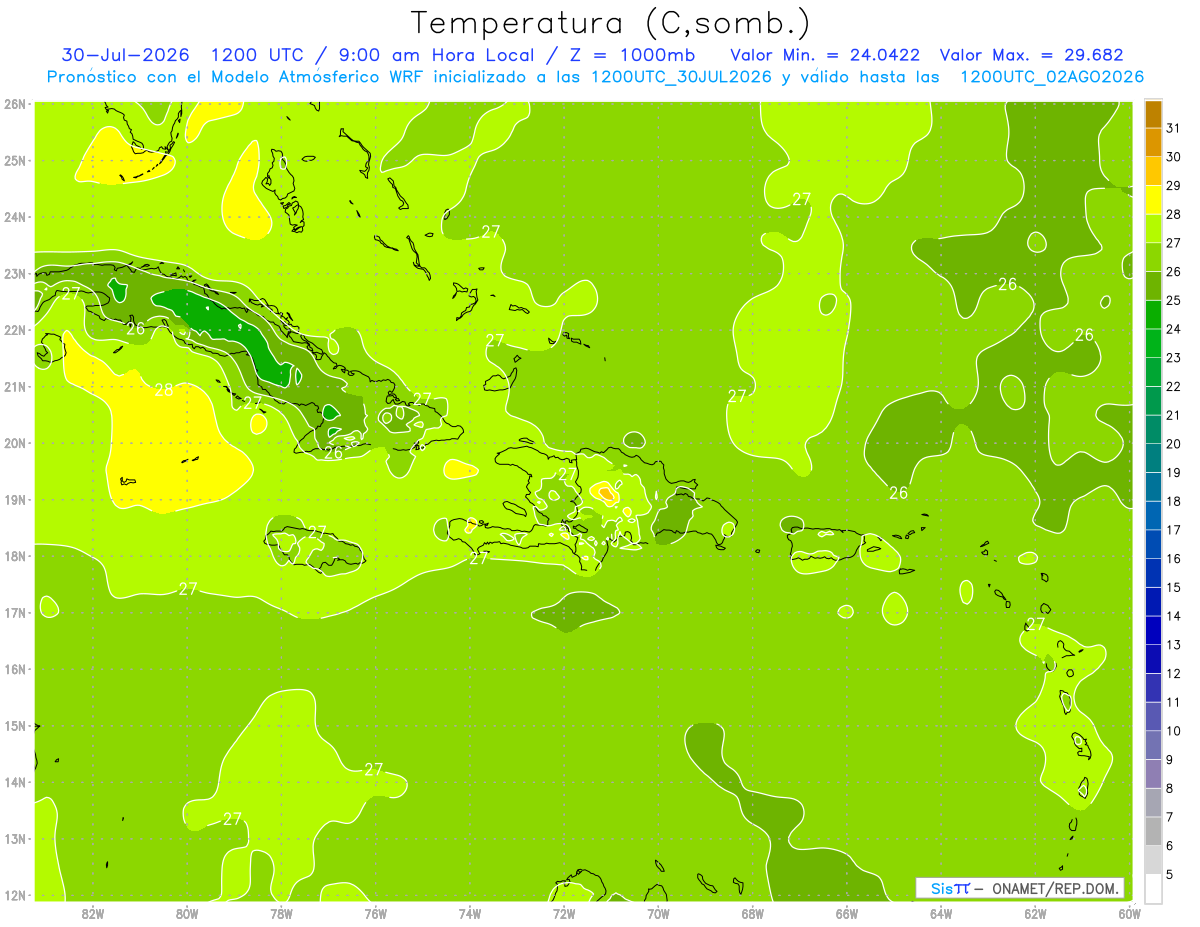The width and height of the screenshot is (1200, 927).
Task: Click the latitude label 18N
Action: tap(15, 556)
